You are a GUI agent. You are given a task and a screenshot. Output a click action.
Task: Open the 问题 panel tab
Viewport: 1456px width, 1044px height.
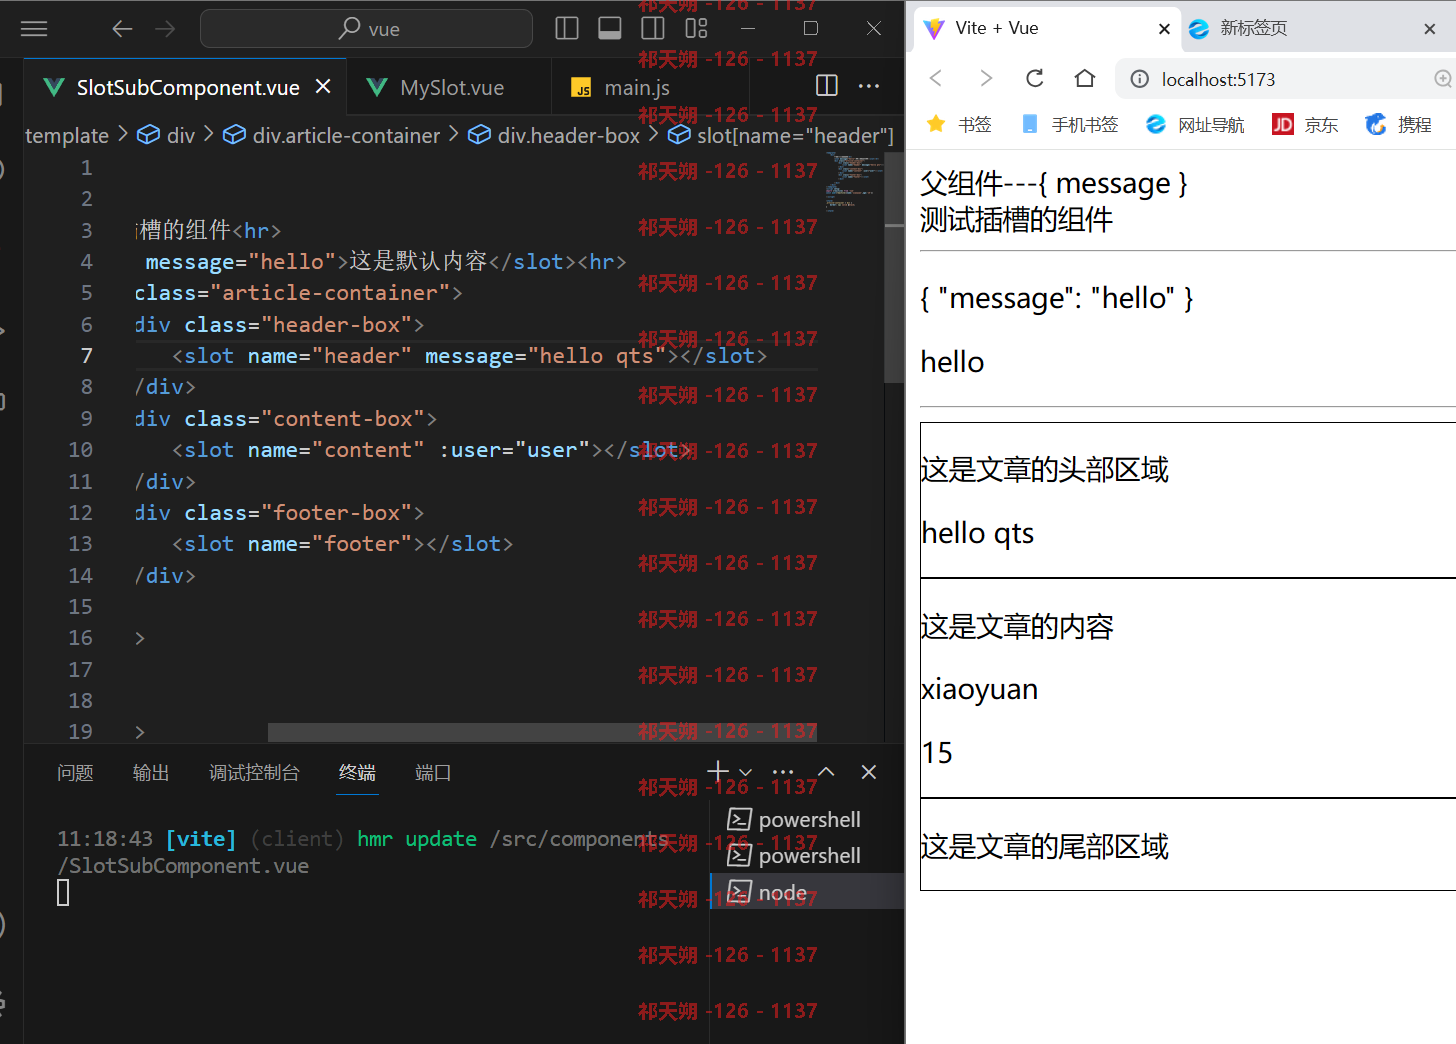coord(75,773)
